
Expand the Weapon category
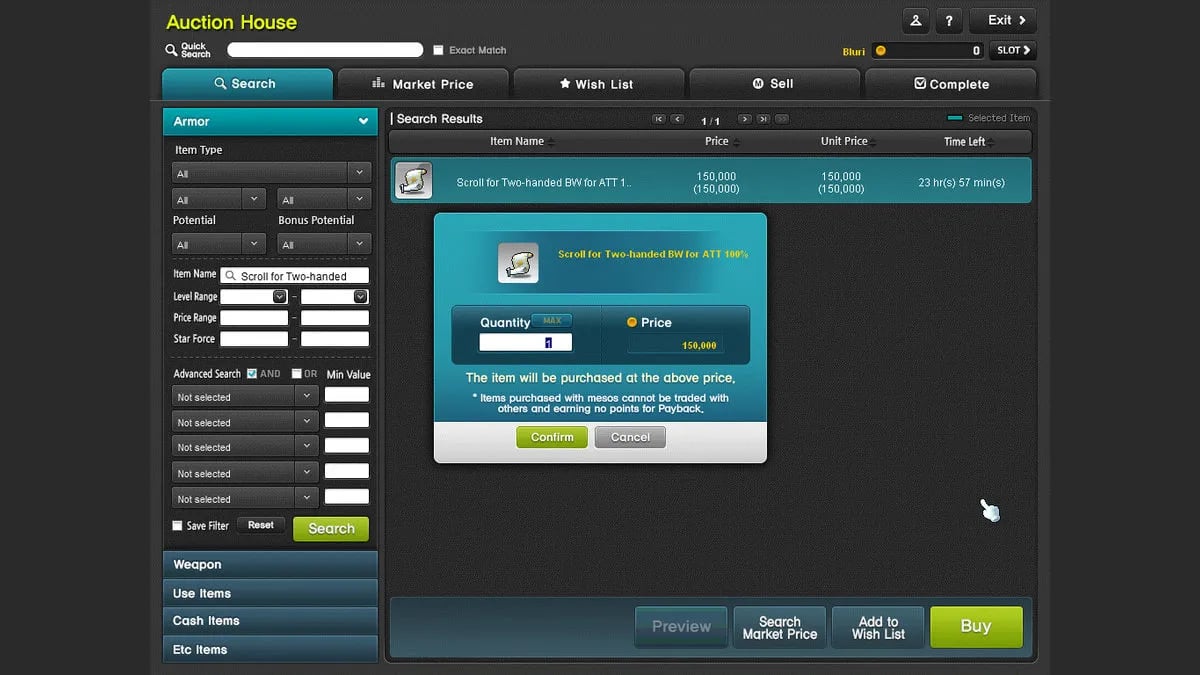(x=270, y=565)
